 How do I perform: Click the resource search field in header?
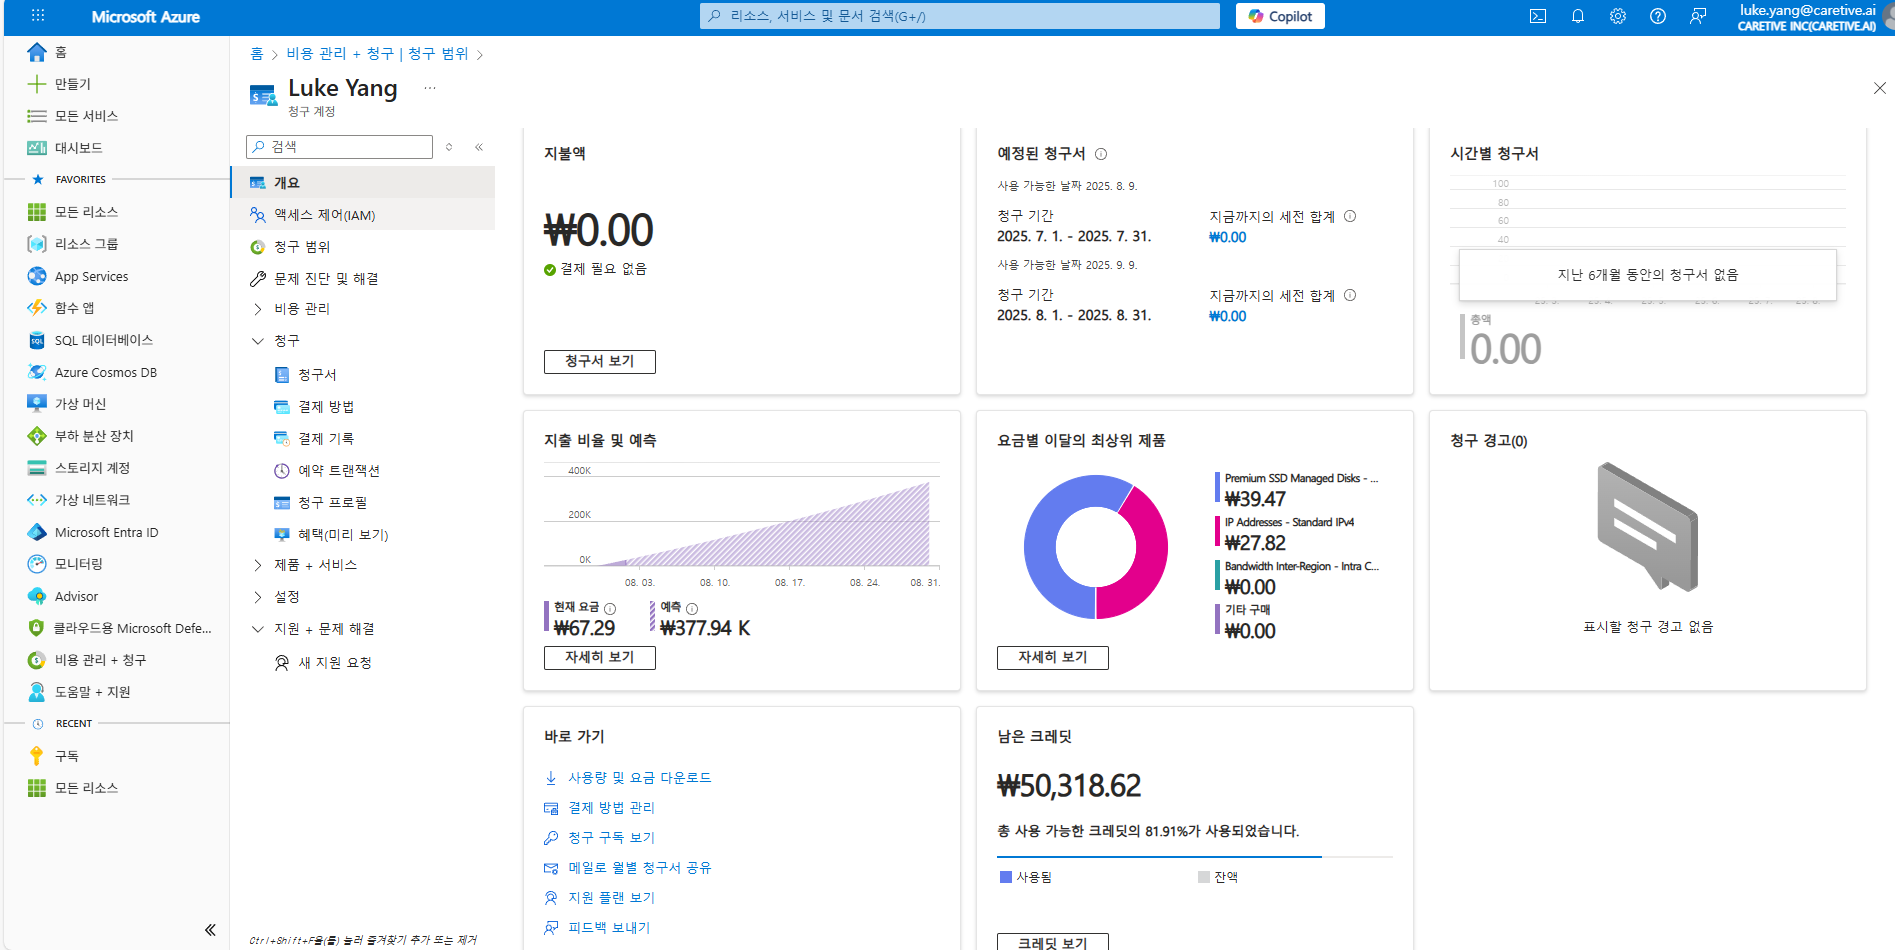(x=960, y=16)
